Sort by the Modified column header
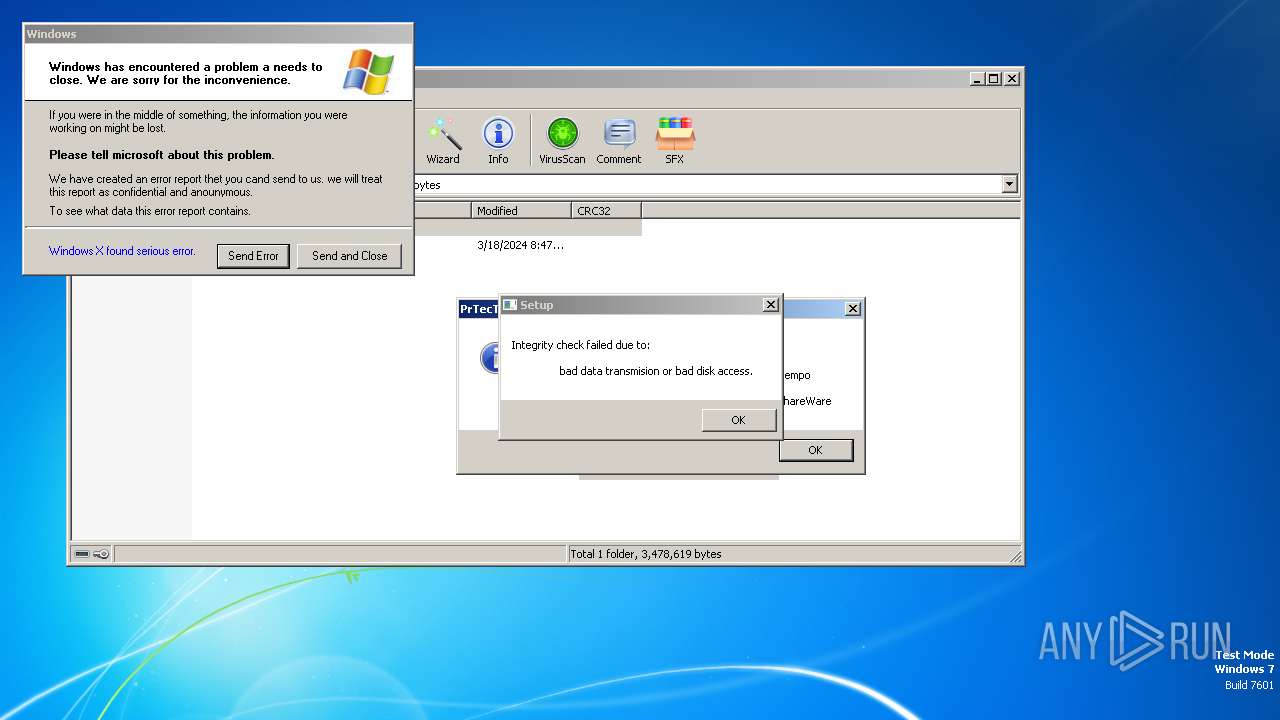This screenshot has width=1280, height=720. click(x=521, y=210)
